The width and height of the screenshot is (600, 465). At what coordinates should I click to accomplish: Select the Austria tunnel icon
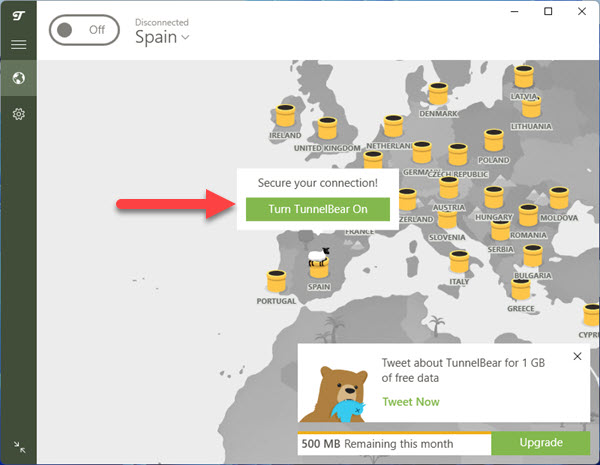click(x=448, y=188)
